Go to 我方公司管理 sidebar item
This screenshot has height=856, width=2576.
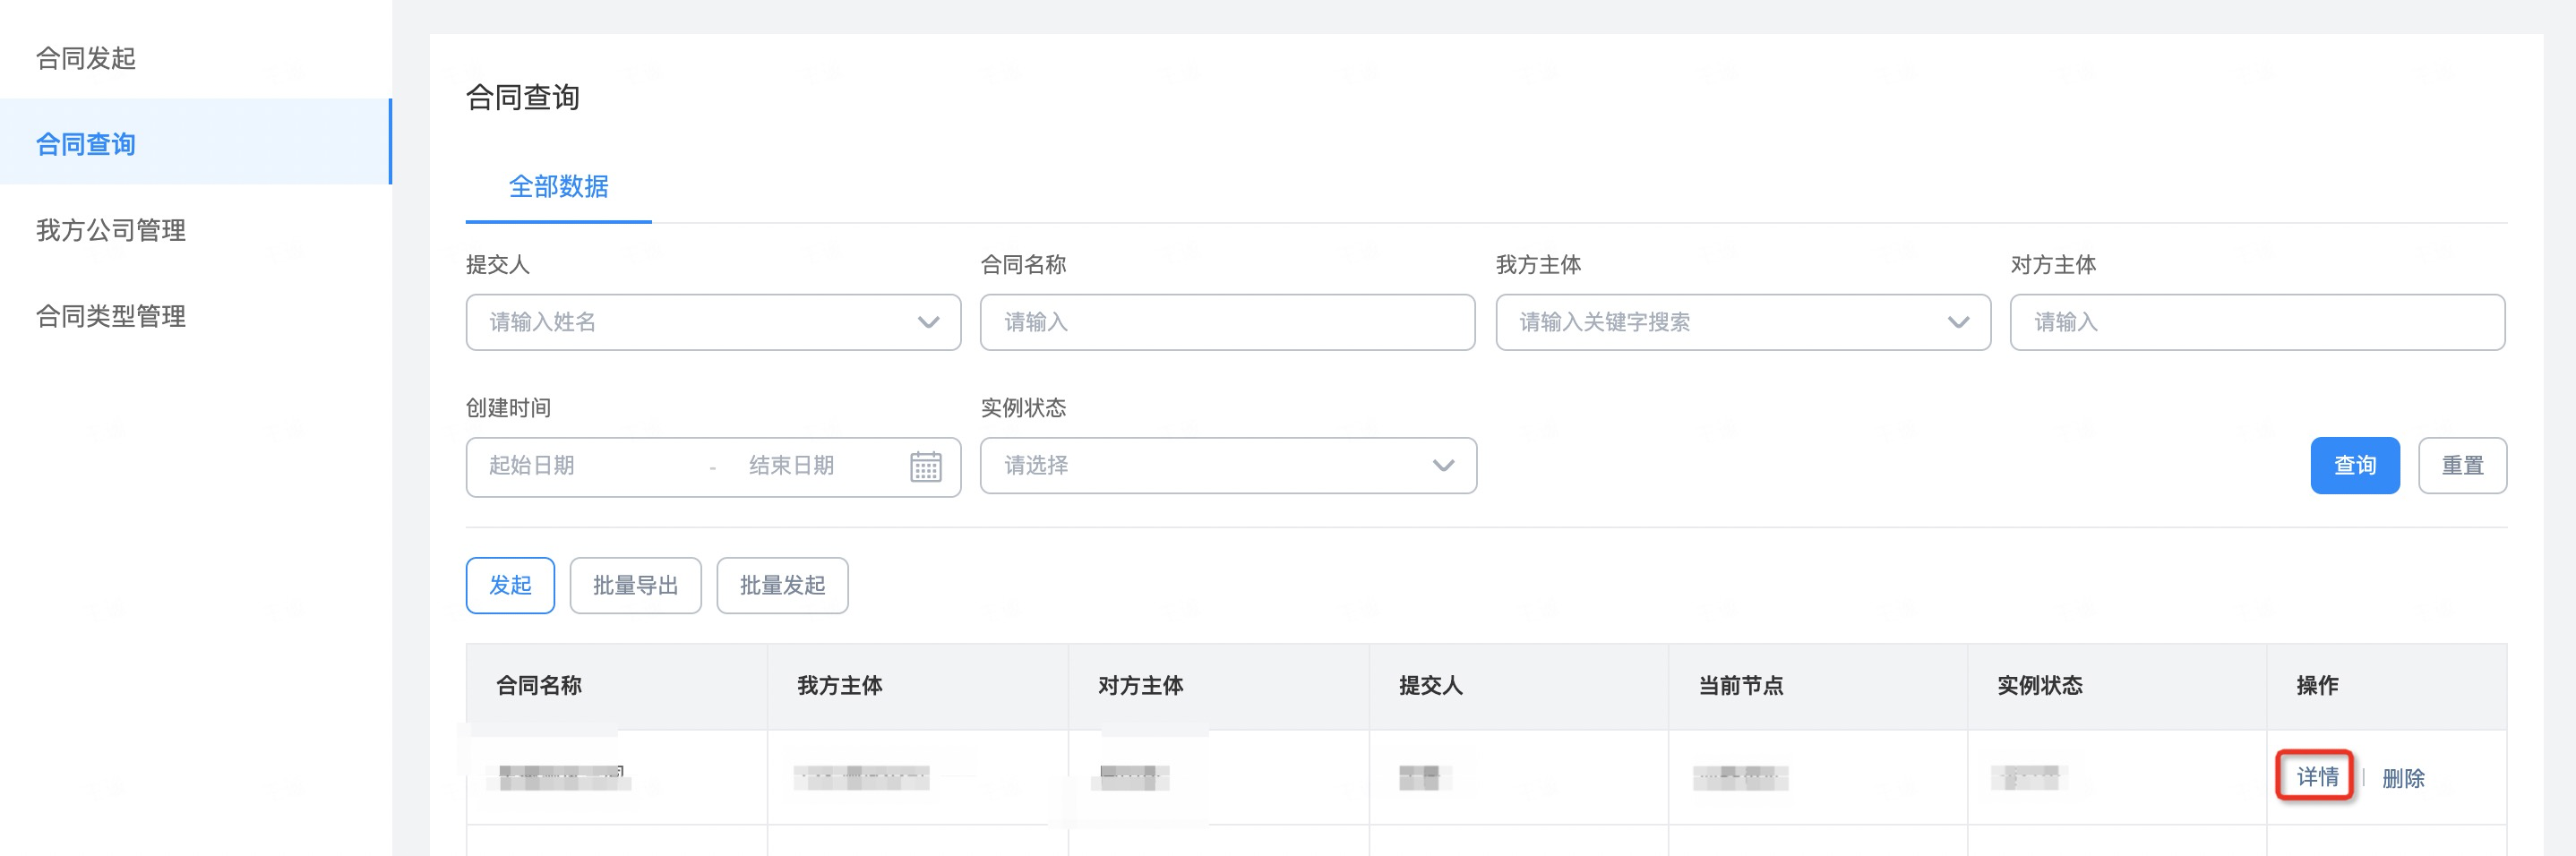[111, 230]
